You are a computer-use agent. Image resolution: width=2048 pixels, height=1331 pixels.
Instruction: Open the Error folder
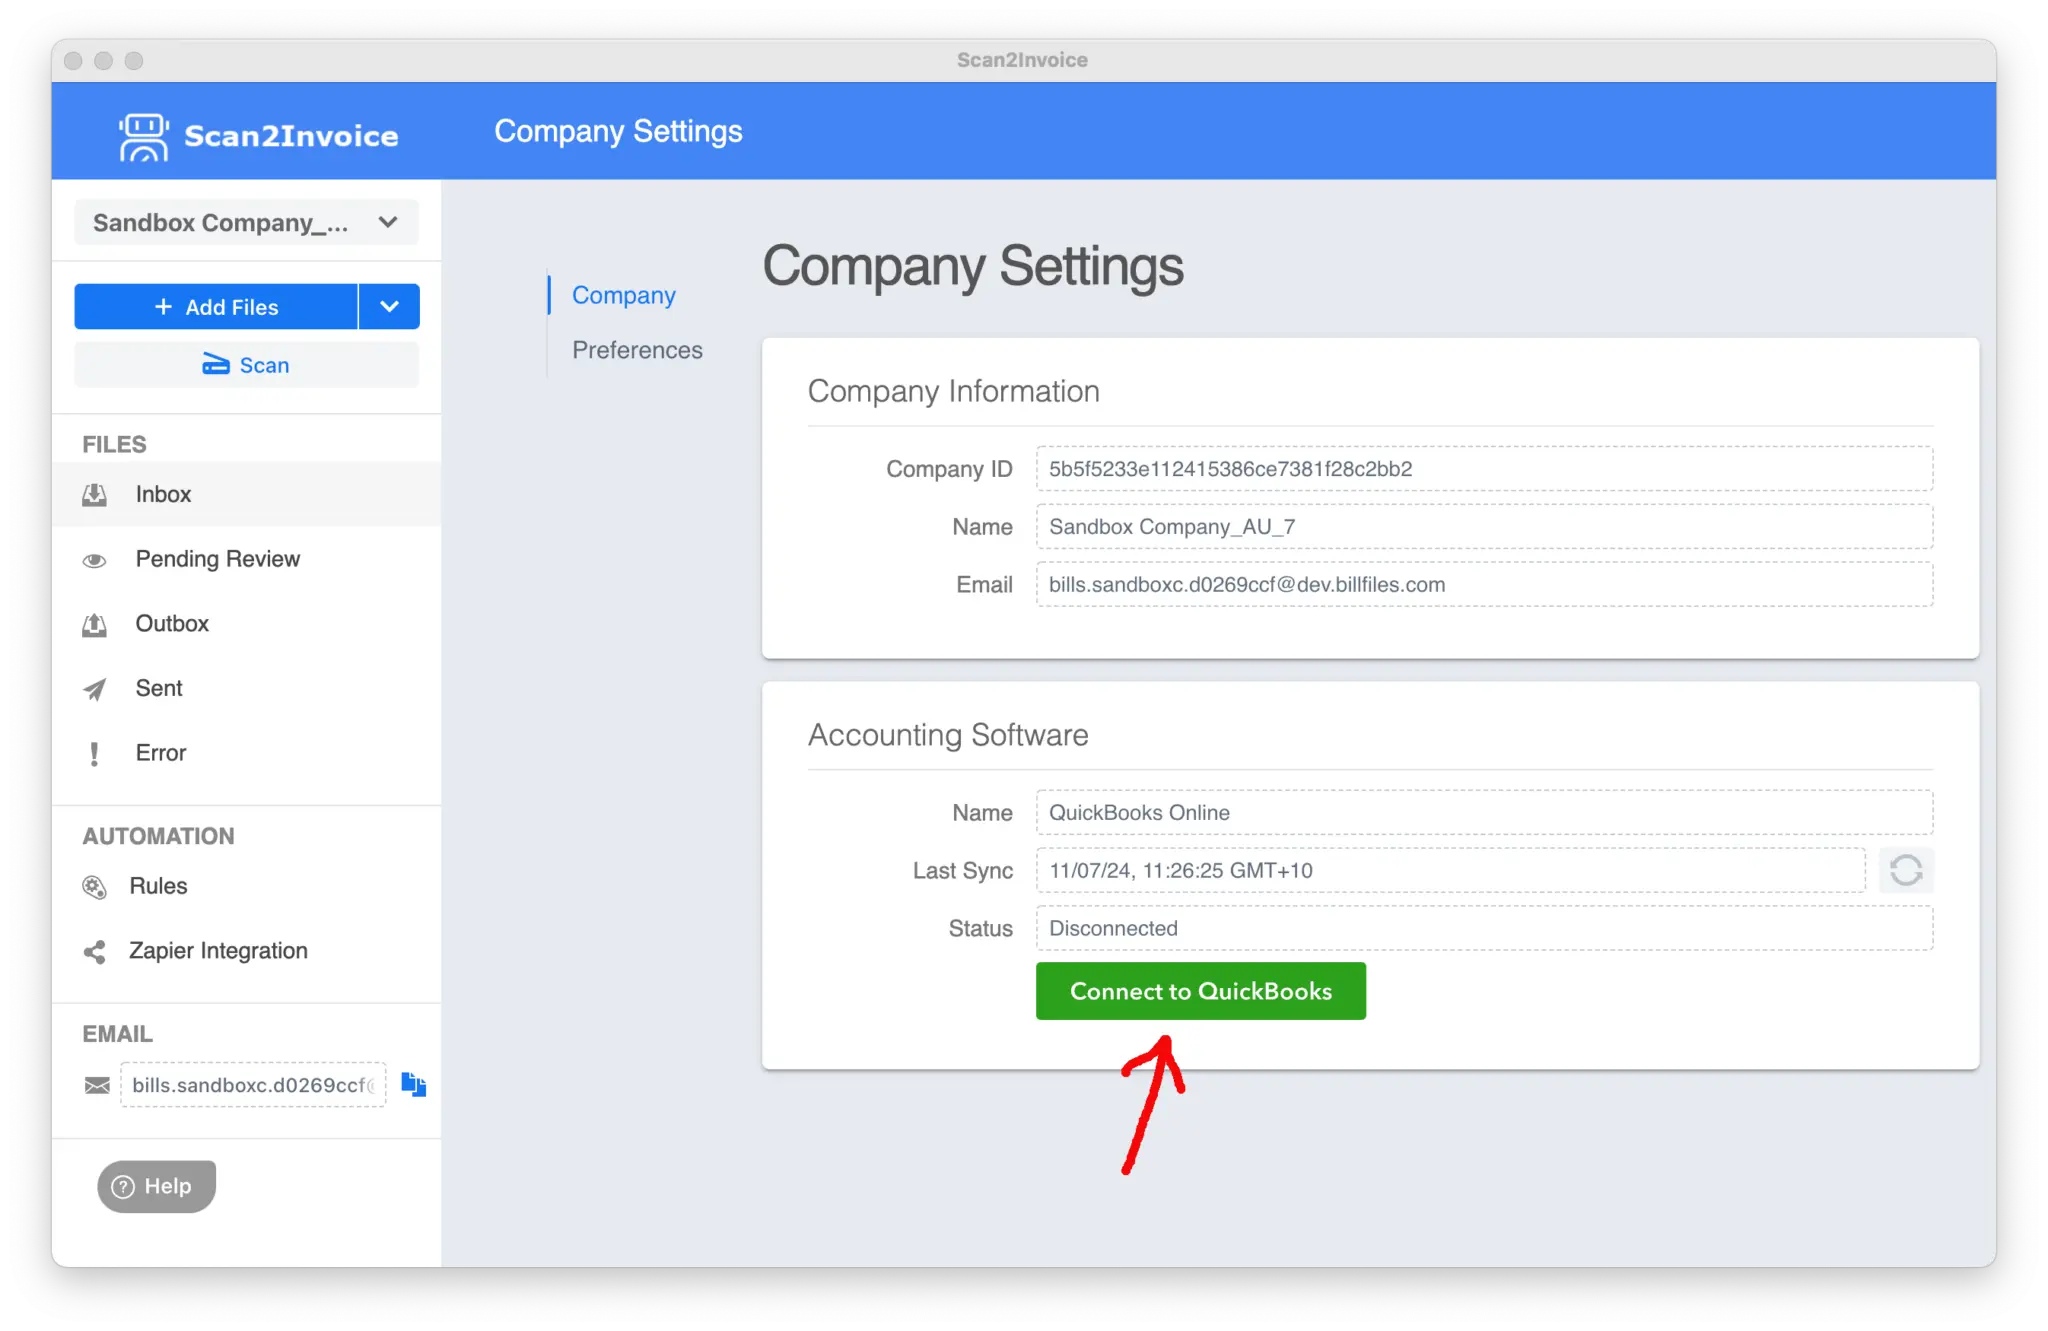click(x=246, y=753)
